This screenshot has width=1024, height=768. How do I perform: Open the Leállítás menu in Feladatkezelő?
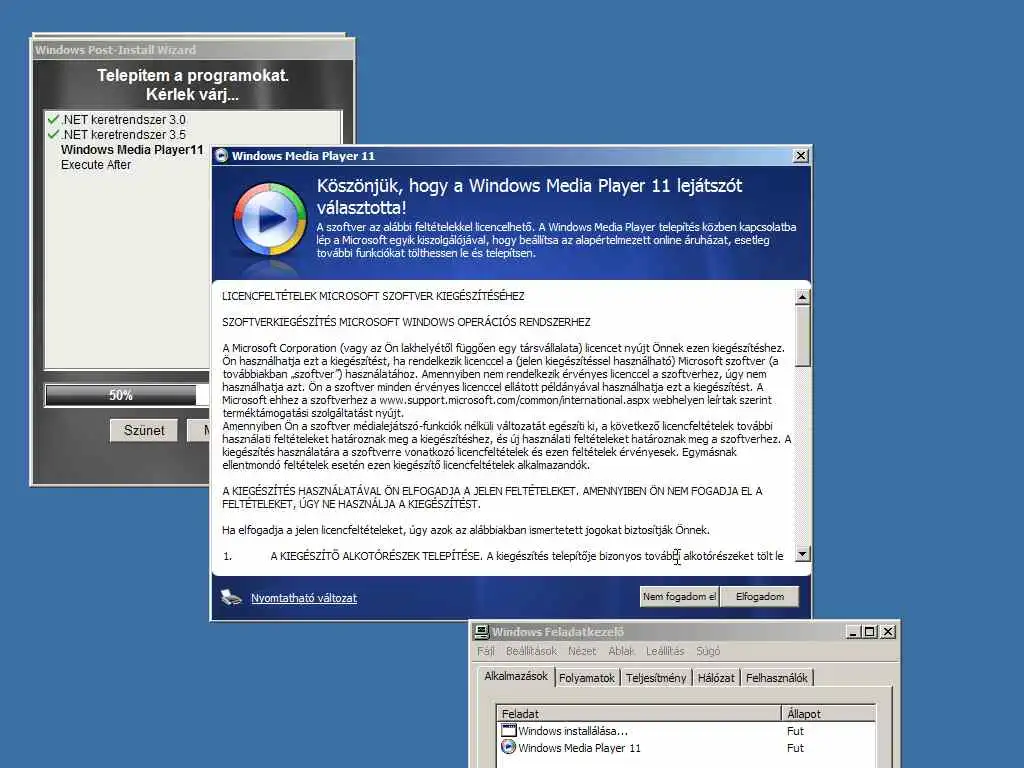coord(665,651)
